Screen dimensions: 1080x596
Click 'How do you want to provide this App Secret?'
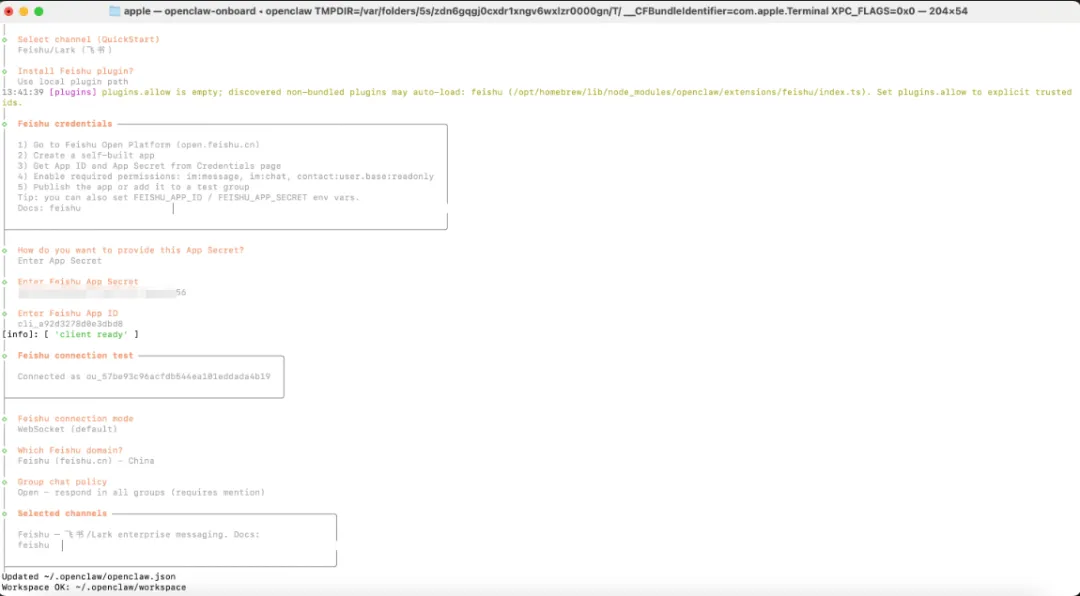click(x=130, y=250)
